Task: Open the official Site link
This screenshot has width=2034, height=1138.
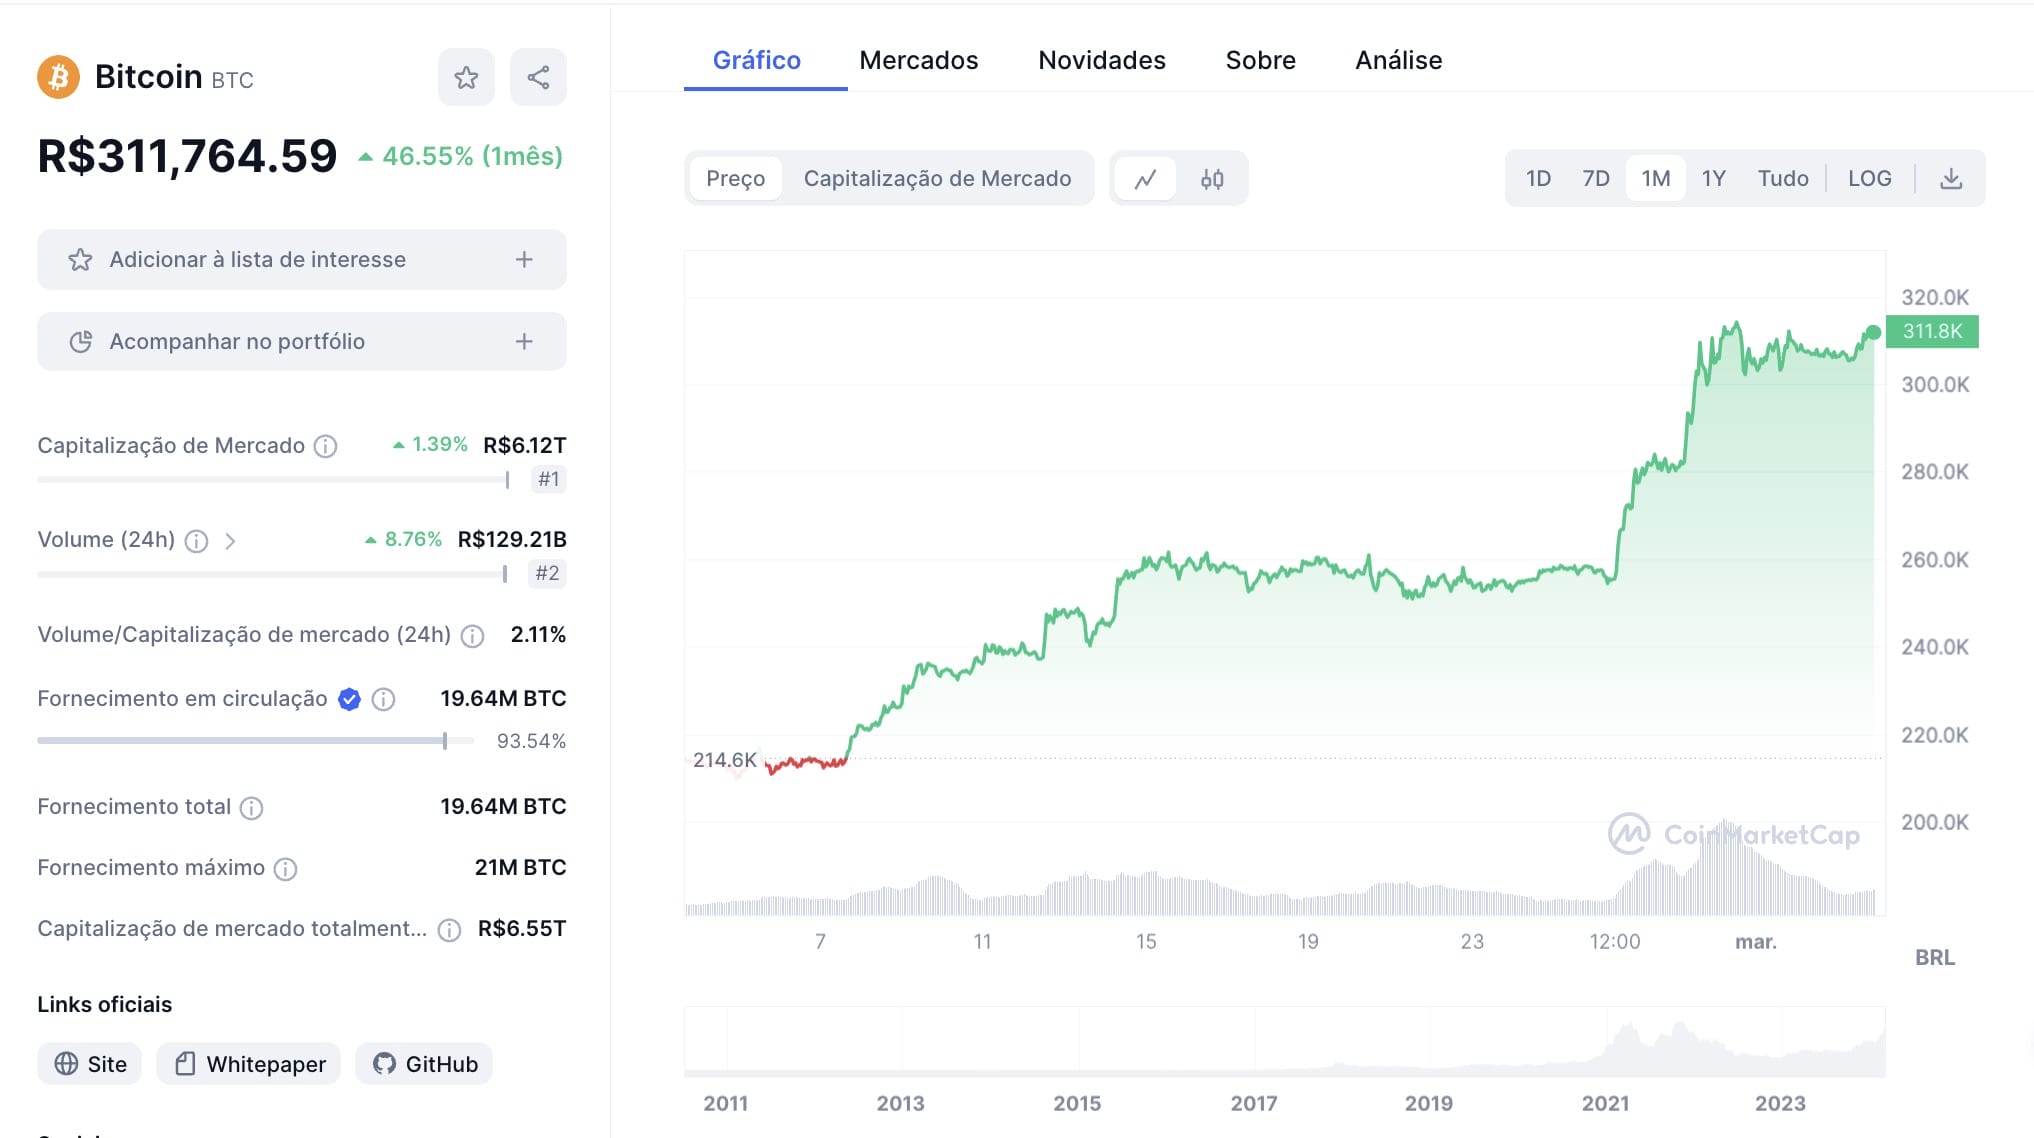Action: 90,1064
